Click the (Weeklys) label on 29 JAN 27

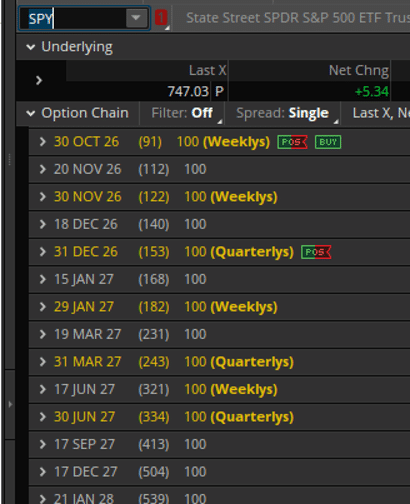[x=244, y=307]
